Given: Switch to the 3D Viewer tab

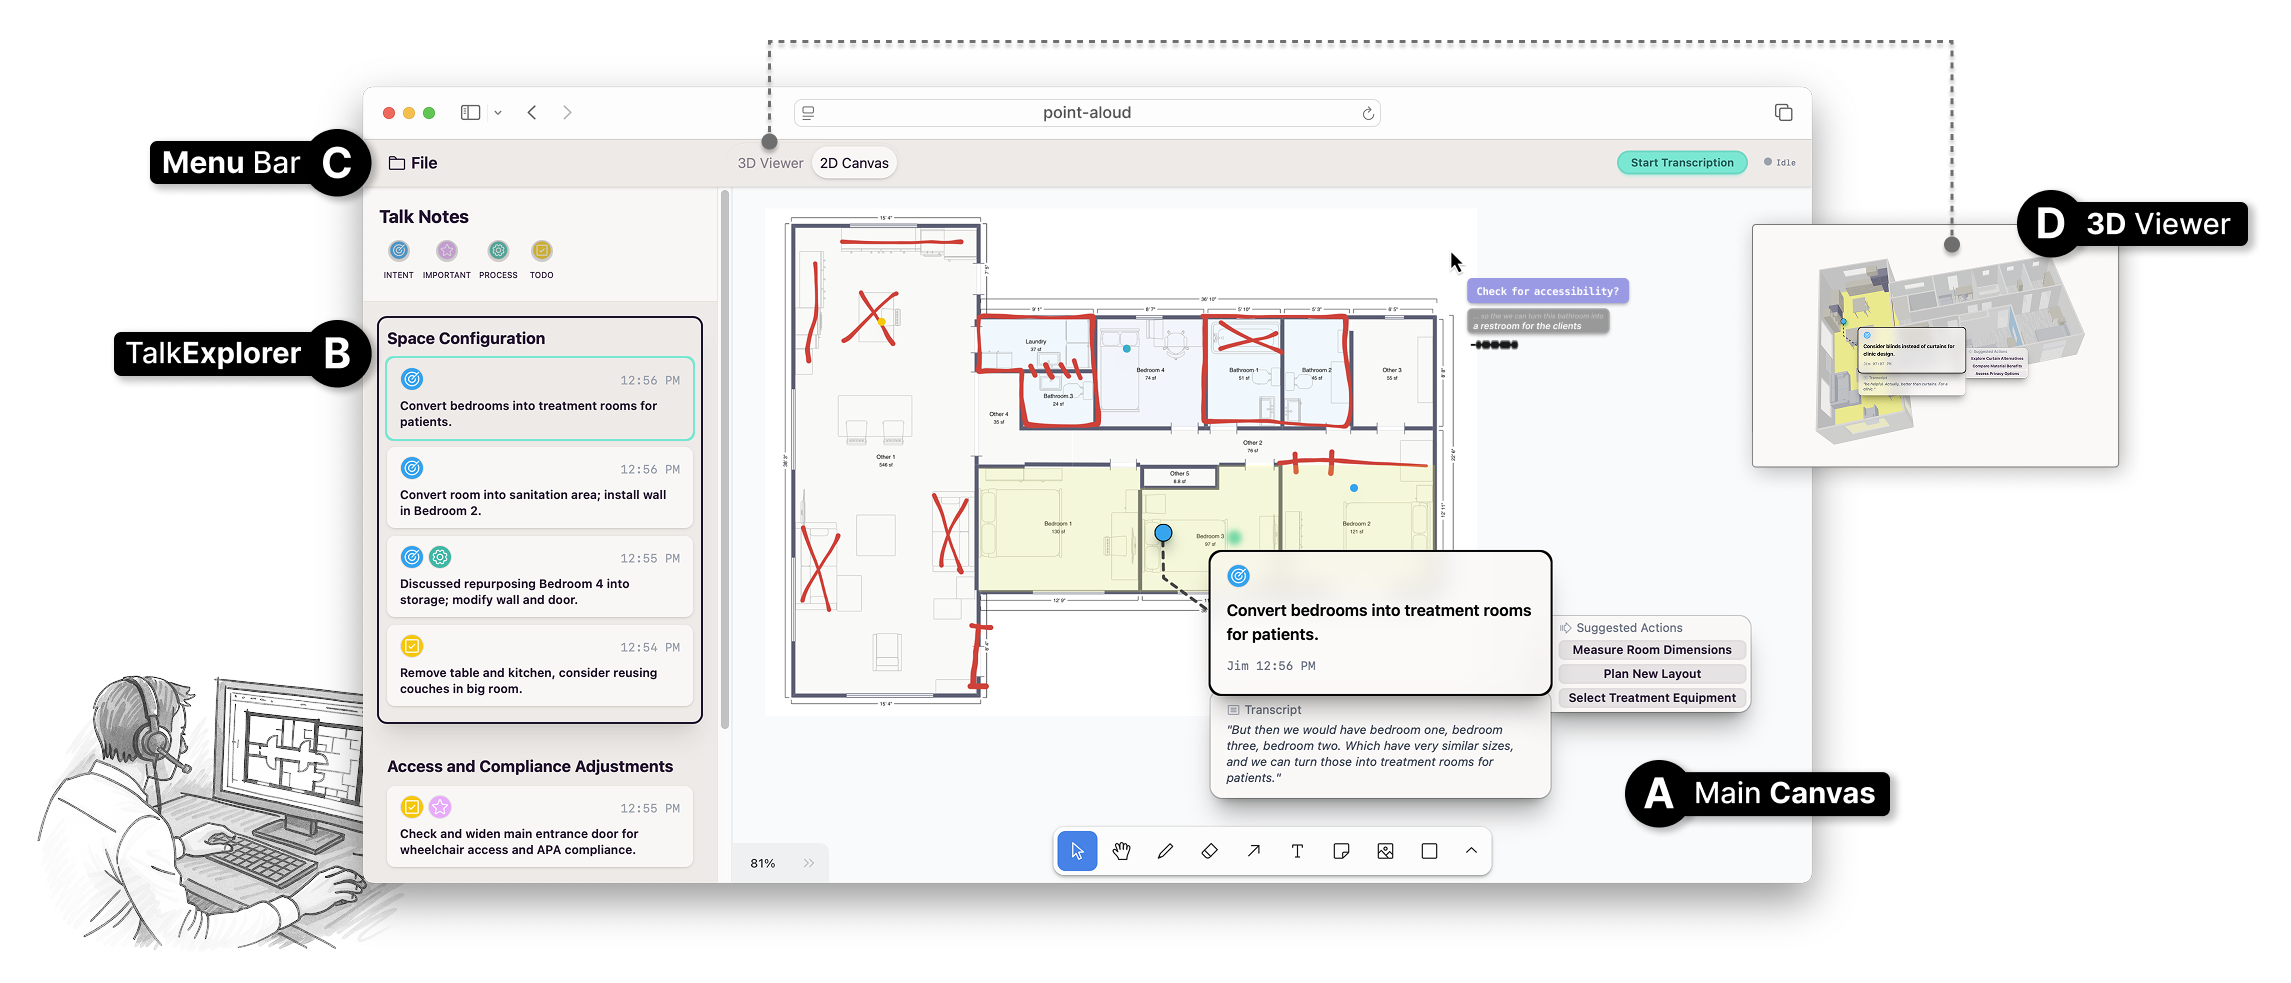Looking at the screenshot, I should click(770, 163).
